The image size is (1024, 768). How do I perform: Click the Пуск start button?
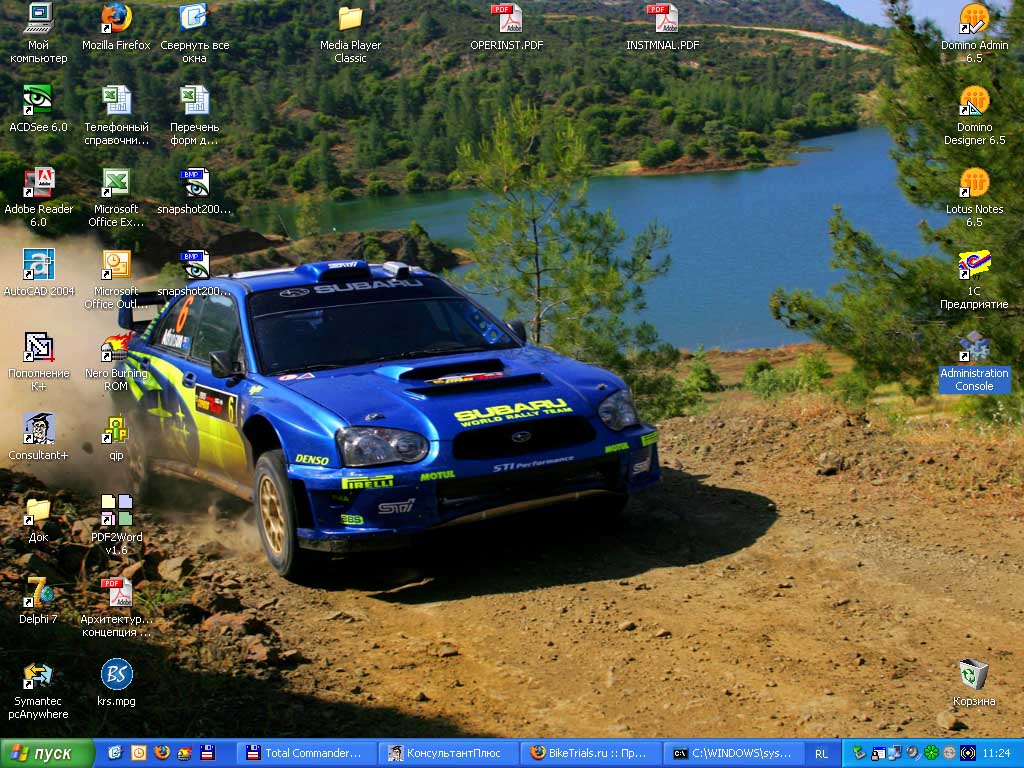47,753
